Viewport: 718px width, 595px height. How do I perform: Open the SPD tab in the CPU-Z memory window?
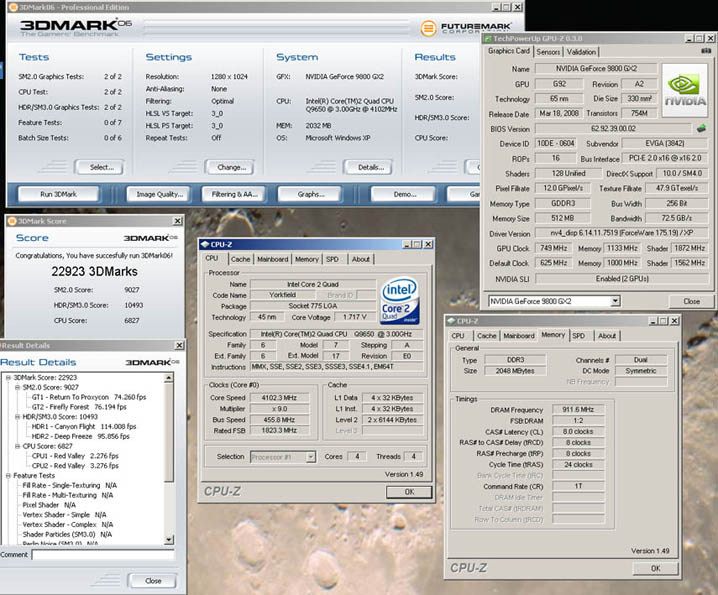tap(579, 335)
